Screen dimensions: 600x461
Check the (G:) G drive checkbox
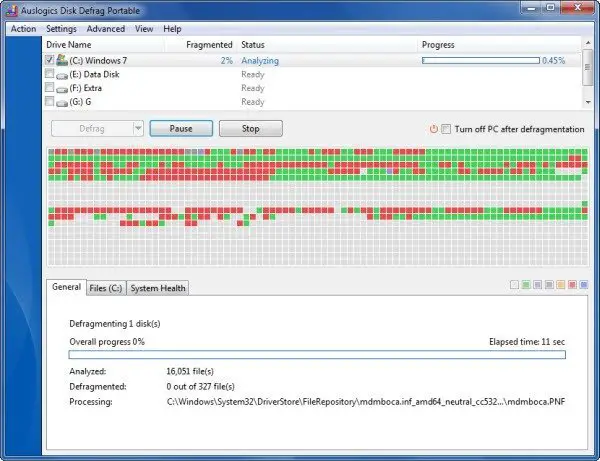click(49, 101)
